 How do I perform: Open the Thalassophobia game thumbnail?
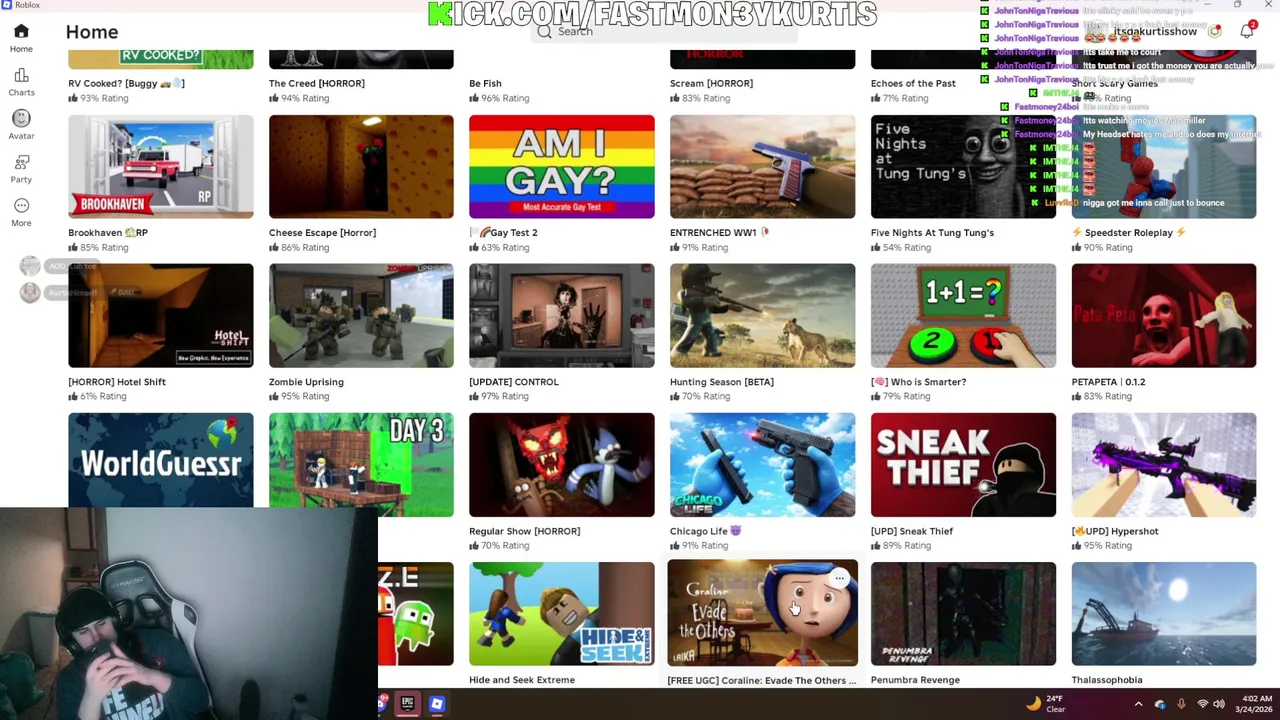pos(1164,613)
